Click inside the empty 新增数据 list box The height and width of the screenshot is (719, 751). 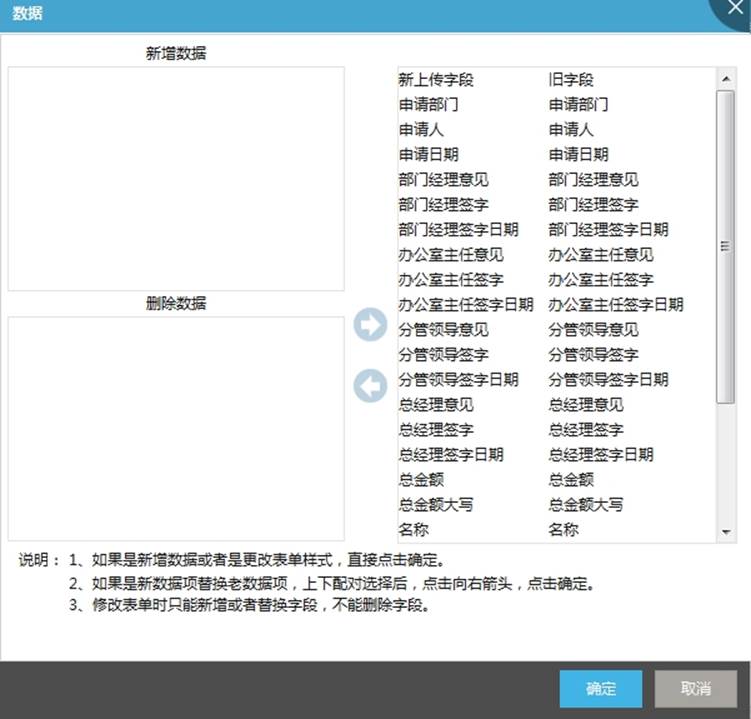tap(176, 178)
